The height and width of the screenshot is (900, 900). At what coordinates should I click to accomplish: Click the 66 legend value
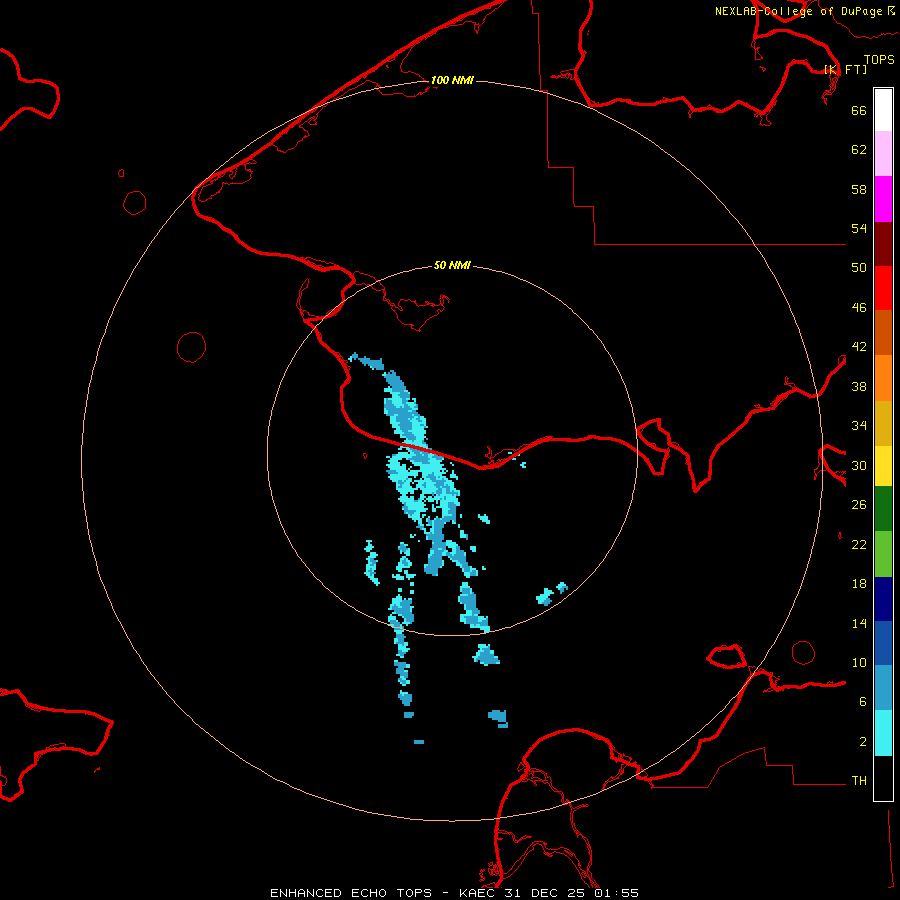[859, 110]
